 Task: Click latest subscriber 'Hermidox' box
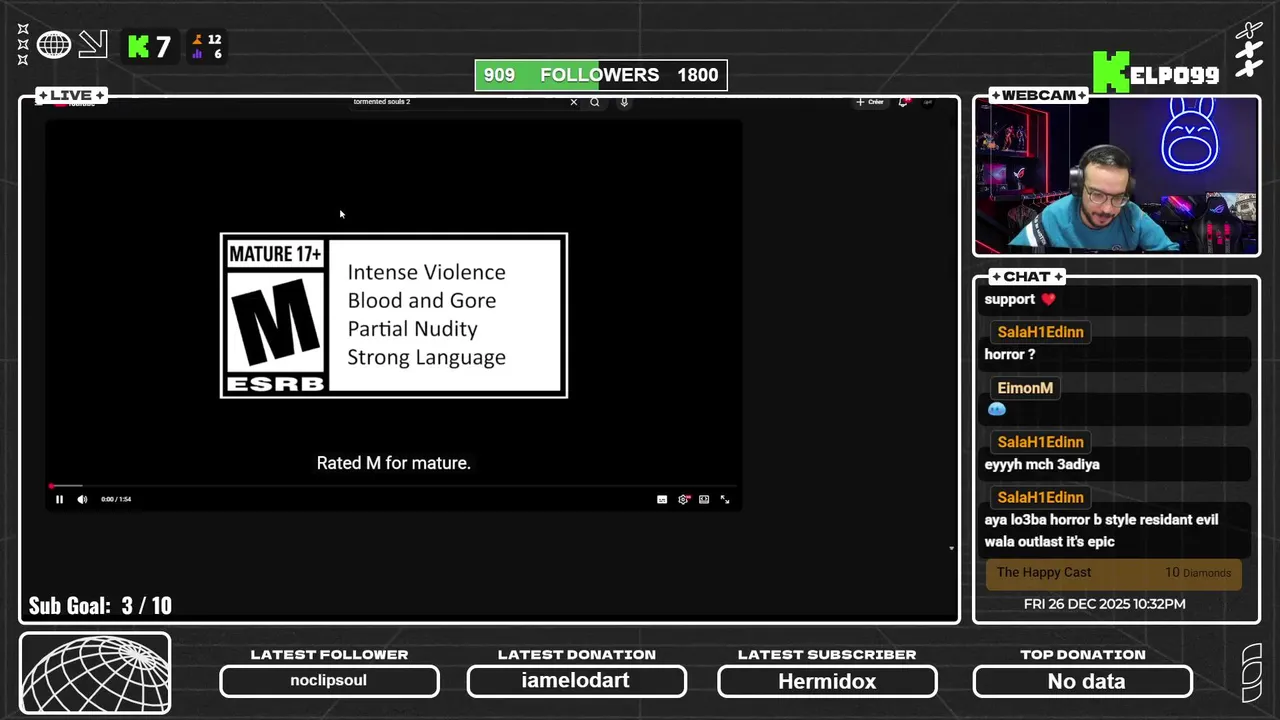[x=827, y=681]
